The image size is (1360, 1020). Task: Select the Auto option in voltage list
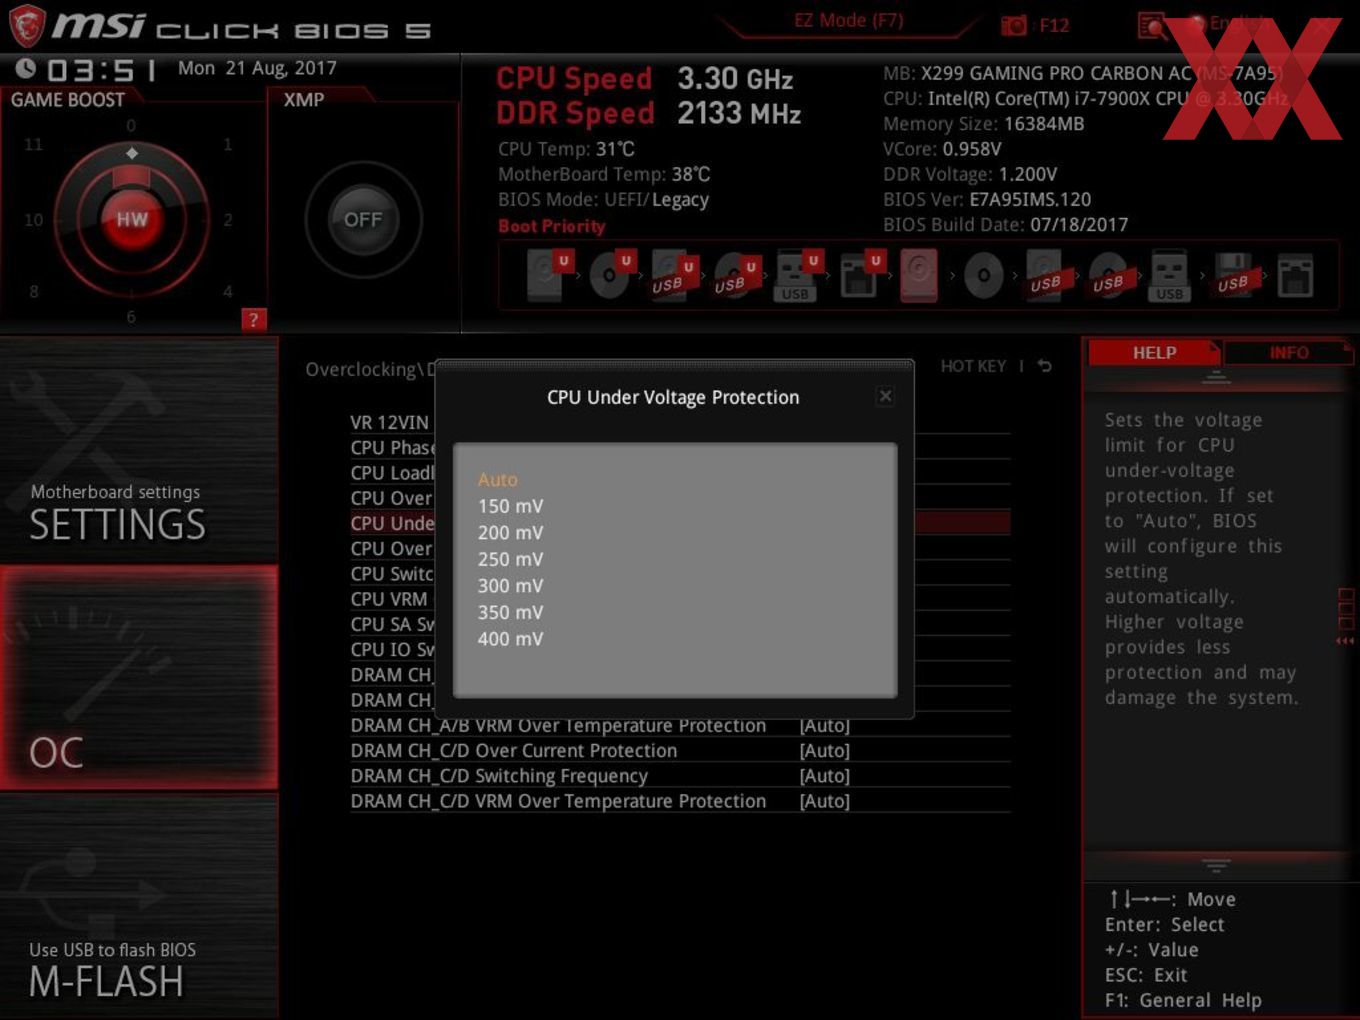[497, 479]
